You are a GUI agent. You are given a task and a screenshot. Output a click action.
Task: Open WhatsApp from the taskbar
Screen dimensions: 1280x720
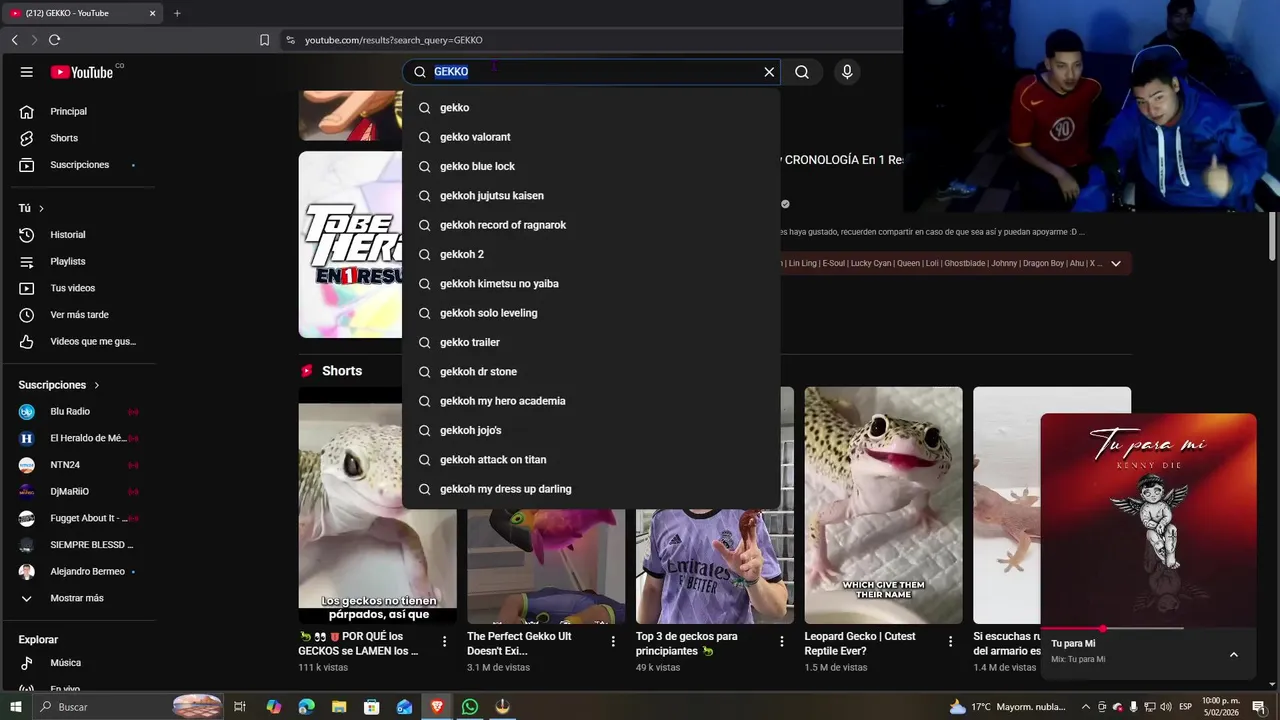point(470,707)
